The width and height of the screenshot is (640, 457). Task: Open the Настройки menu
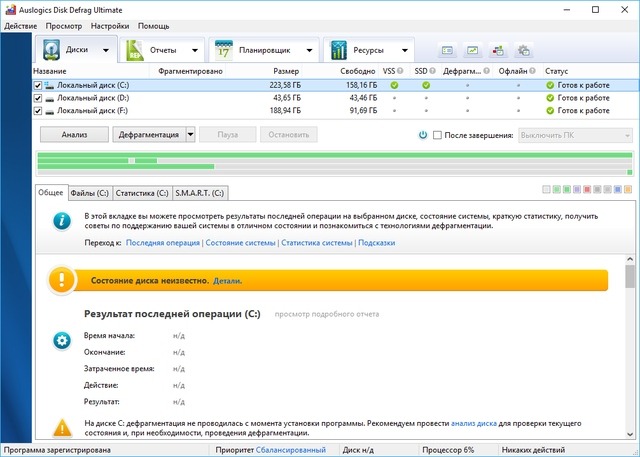pyautogui.click(x=108, y=25)
